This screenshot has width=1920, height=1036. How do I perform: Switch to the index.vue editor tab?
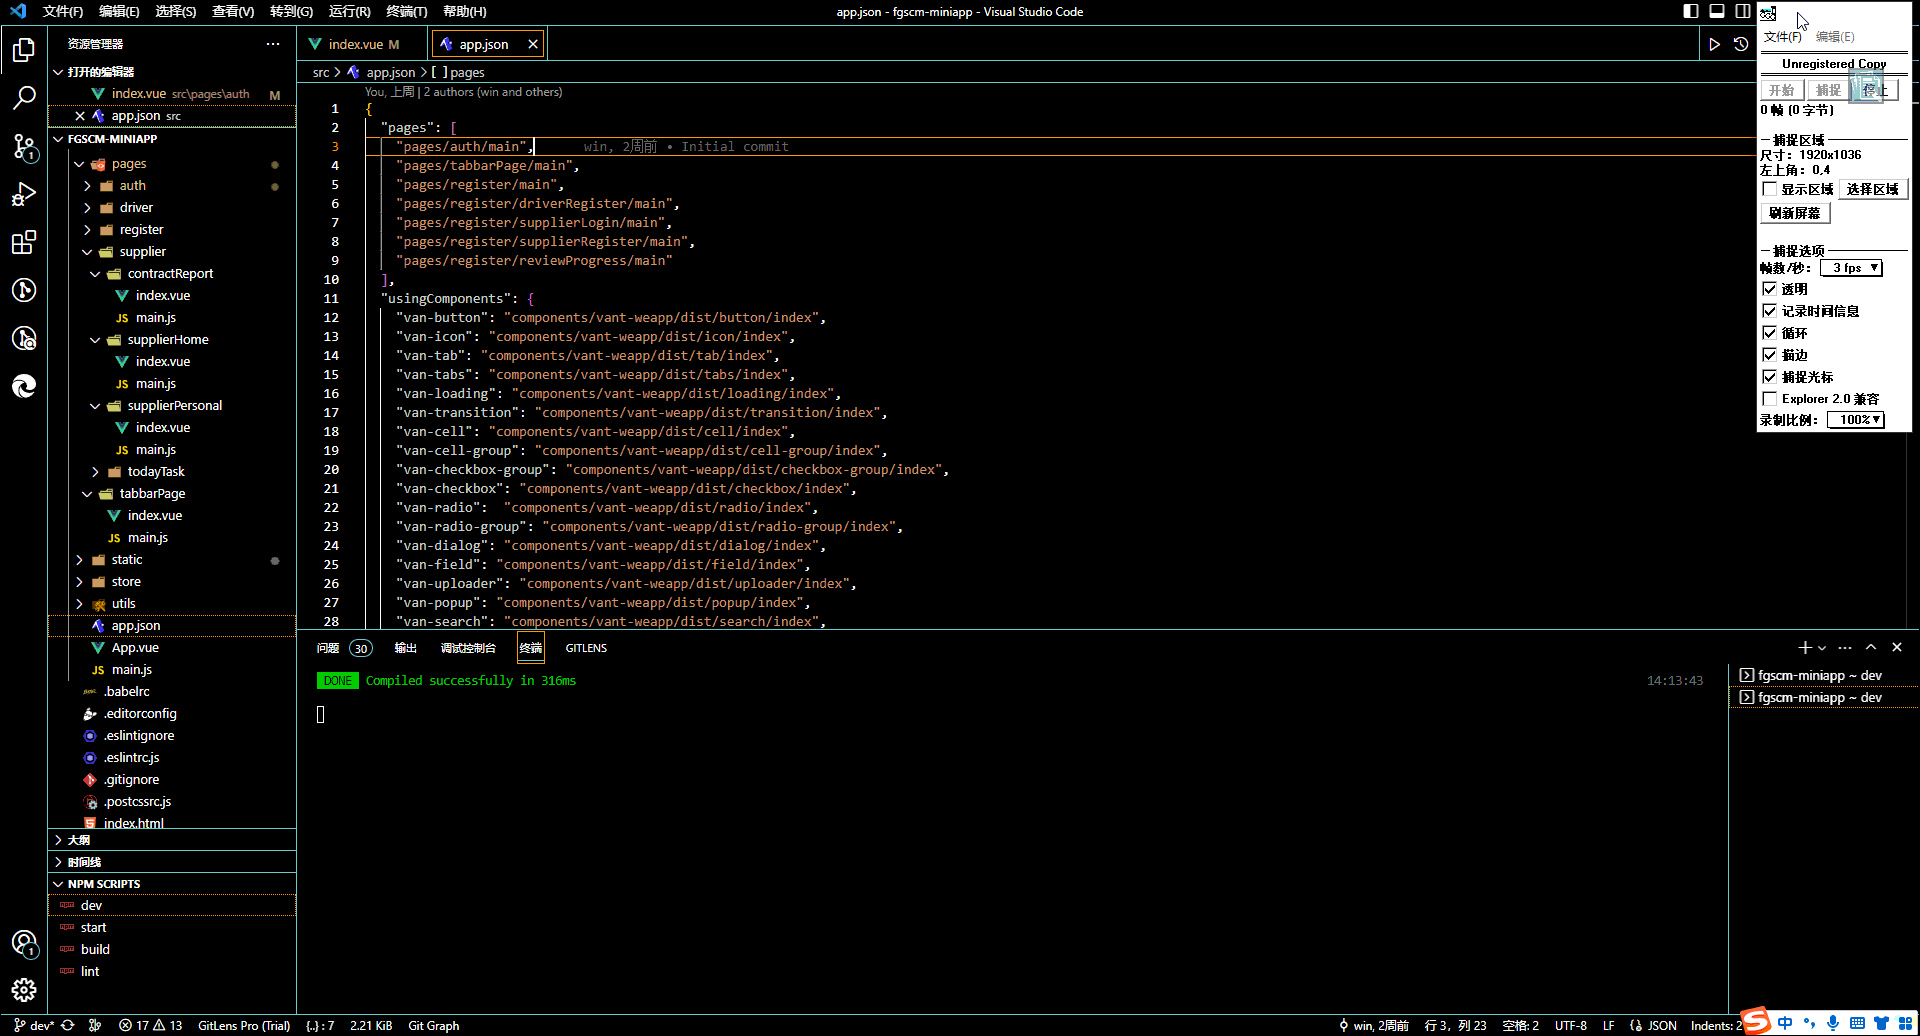(363, 44)
